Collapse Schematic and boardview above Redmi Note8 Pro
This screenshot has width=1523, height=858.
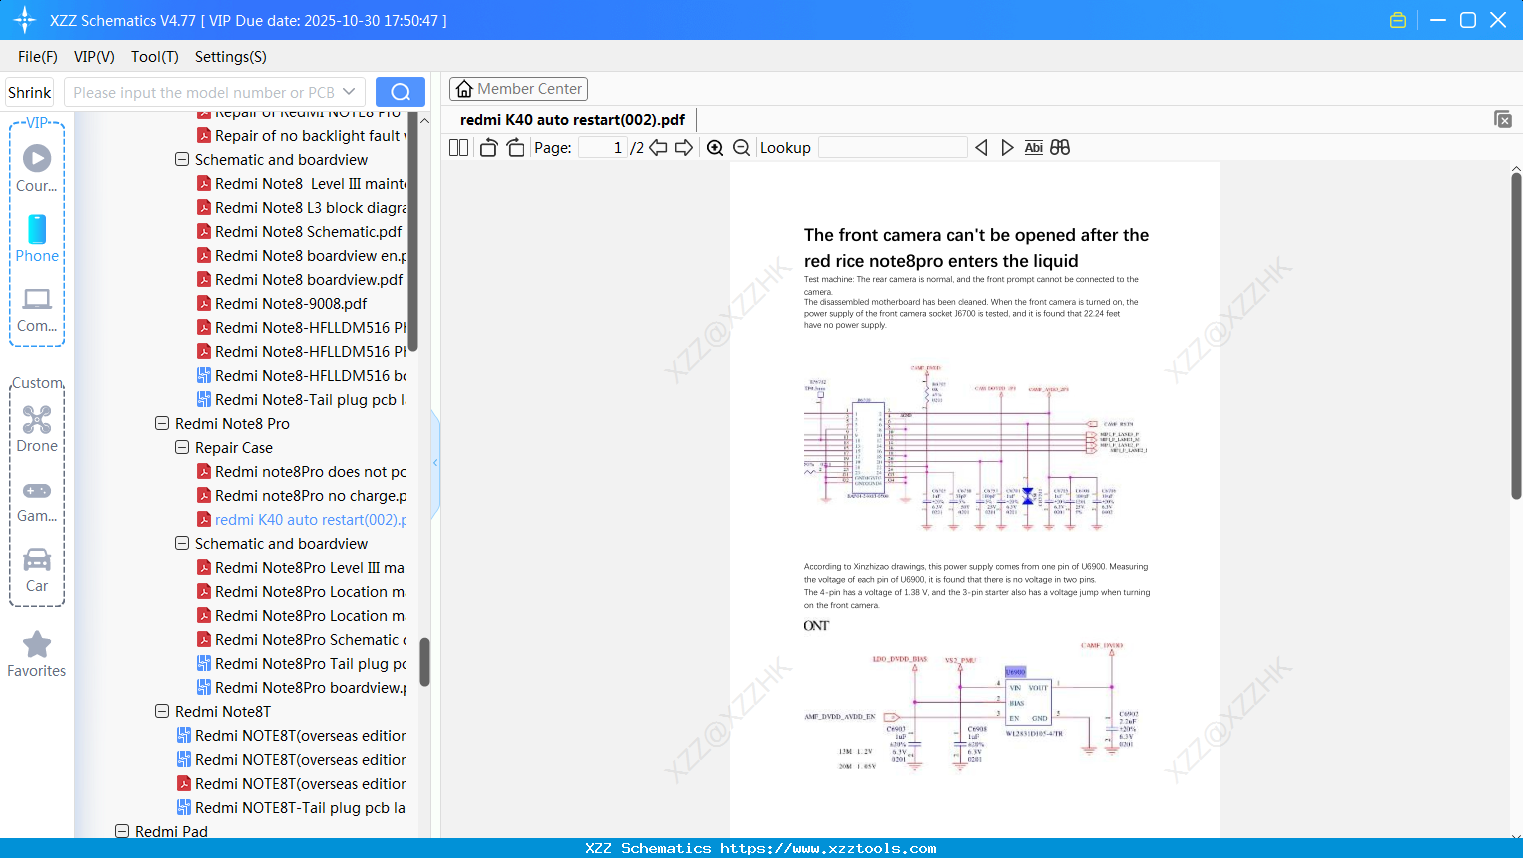pyautogui.click(x=182, y=160)
